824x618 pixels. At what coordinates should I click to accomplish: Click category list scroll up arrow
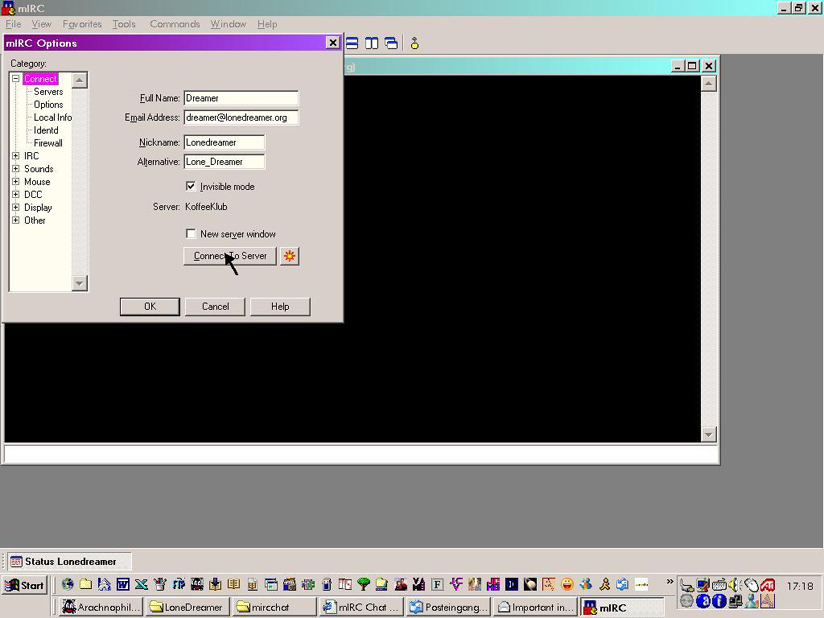click(79, 80)
